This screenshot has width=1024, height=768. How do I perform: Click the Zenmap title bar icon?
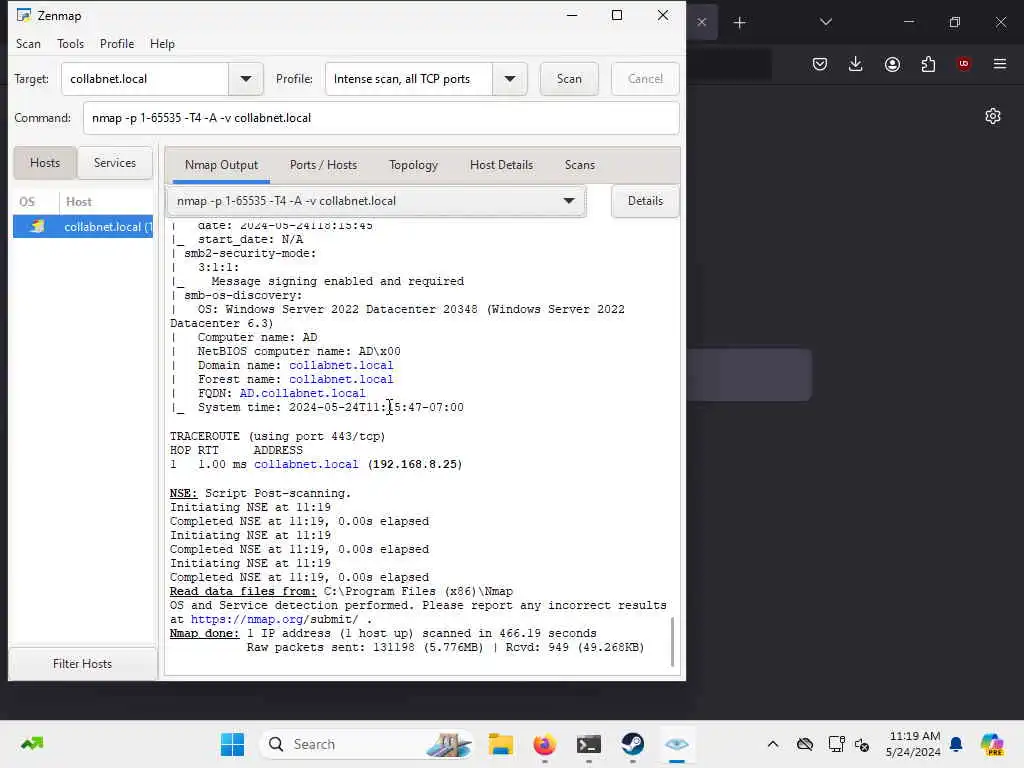24,15
